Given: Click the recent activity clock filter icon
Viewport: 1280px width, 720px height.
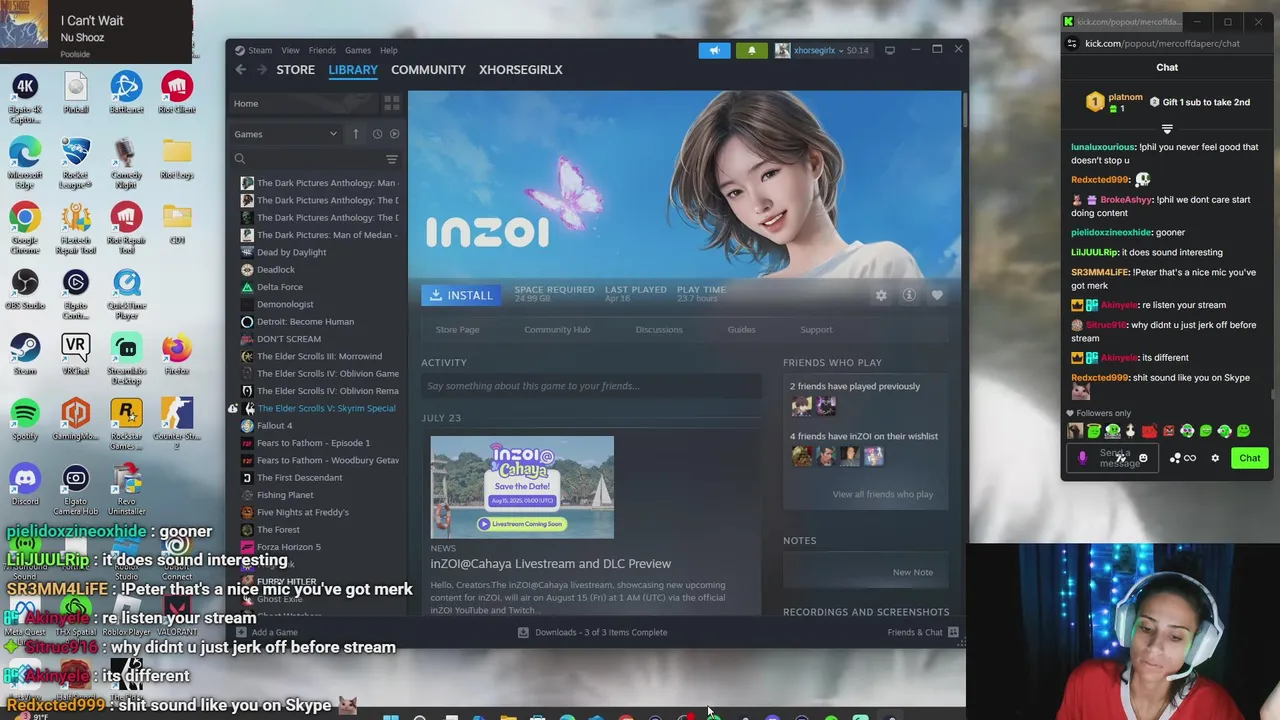Looking at the screenshot, I should point(377,134).
